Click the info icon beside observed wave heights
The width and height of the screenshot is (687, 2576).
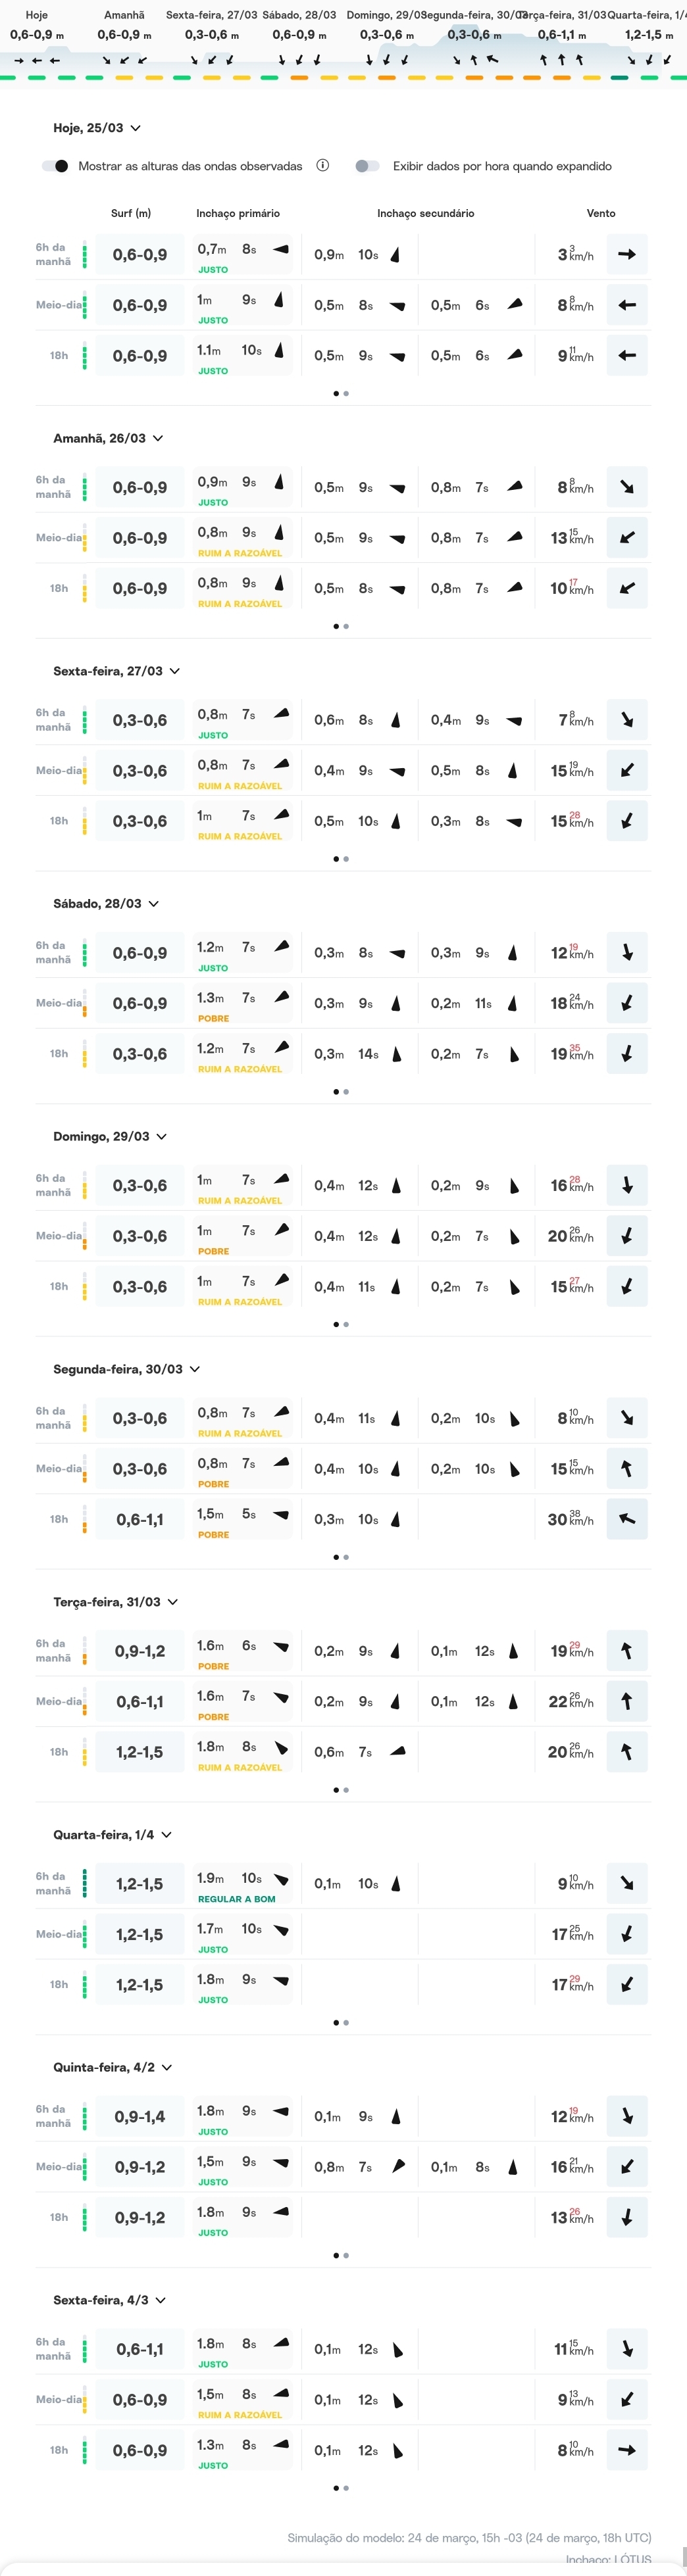pyautogui.click(x=323, y=166)
